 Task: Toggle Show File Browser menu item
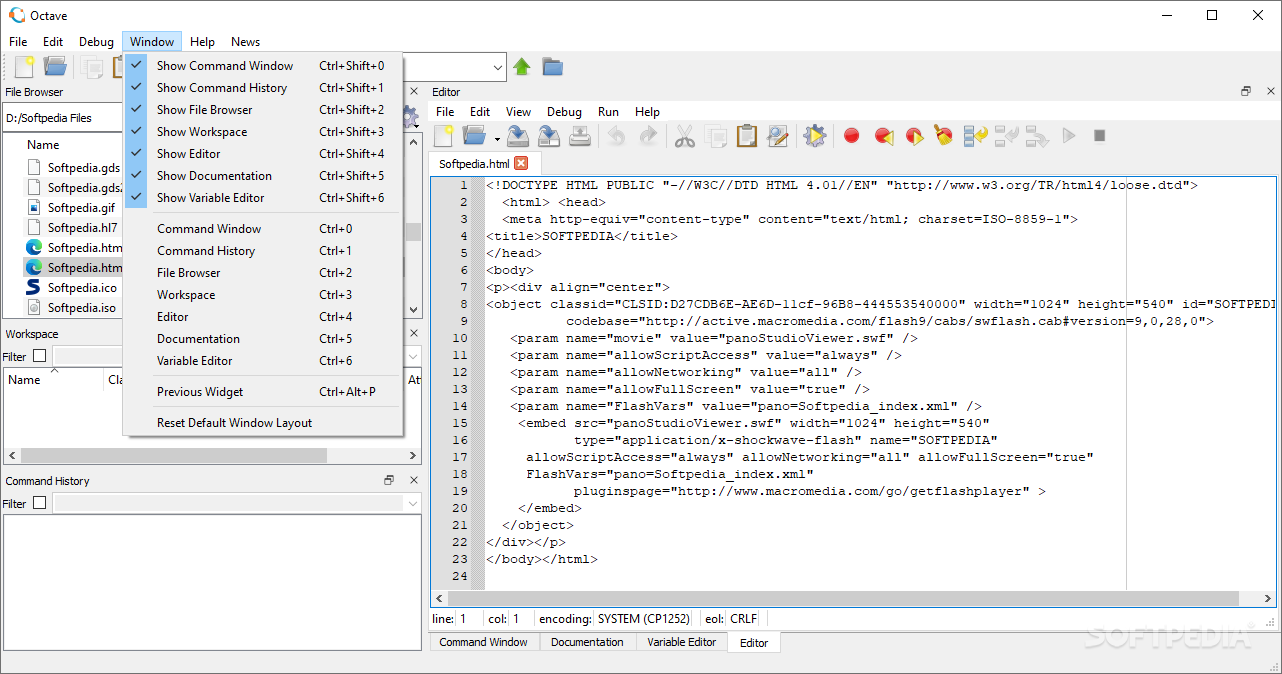click(x=263, y=110)
